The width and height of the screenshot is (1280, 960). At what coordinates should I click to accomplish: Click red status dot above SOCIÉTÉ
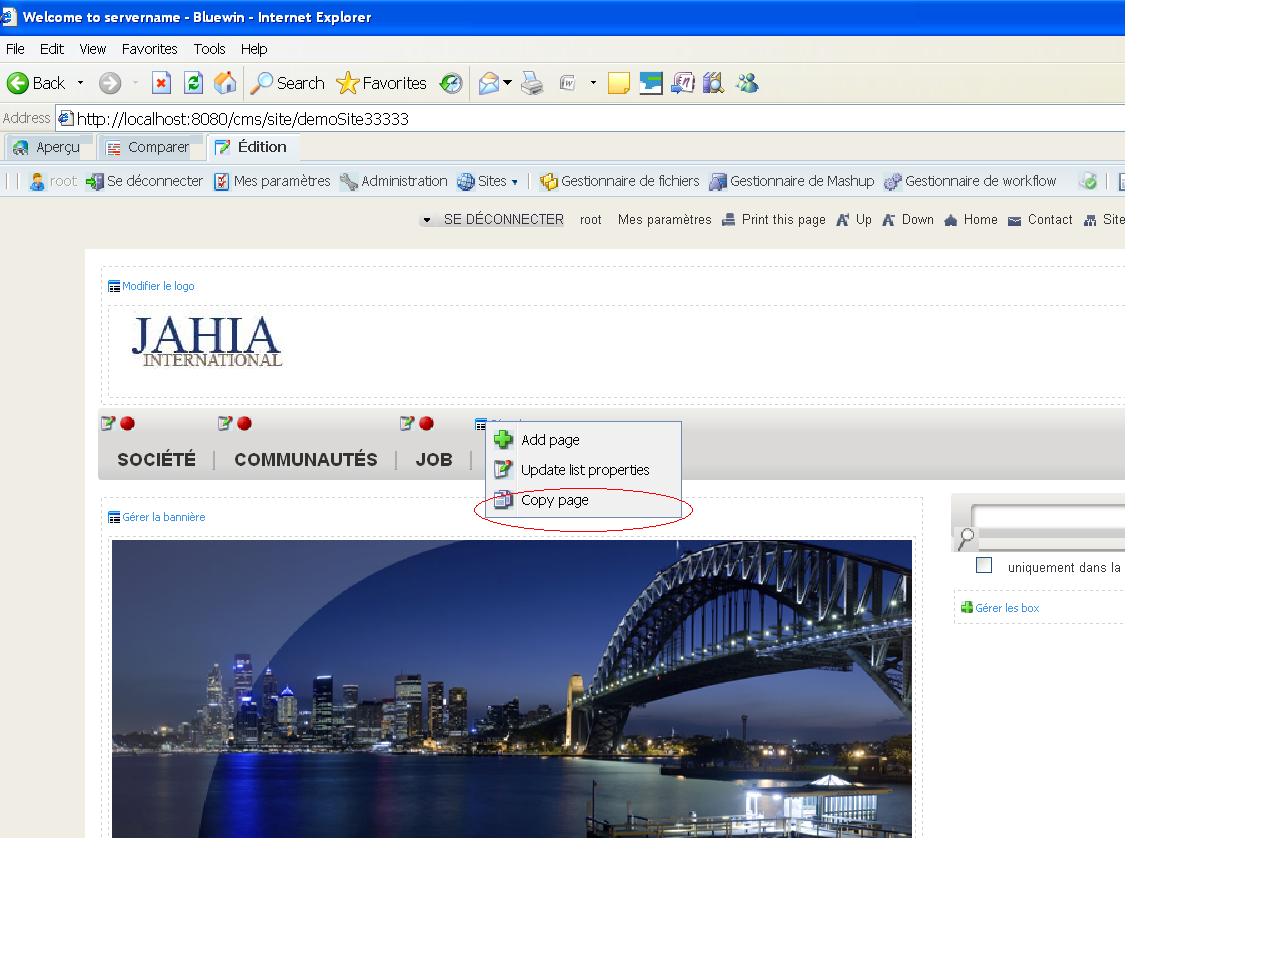[127, 423]
